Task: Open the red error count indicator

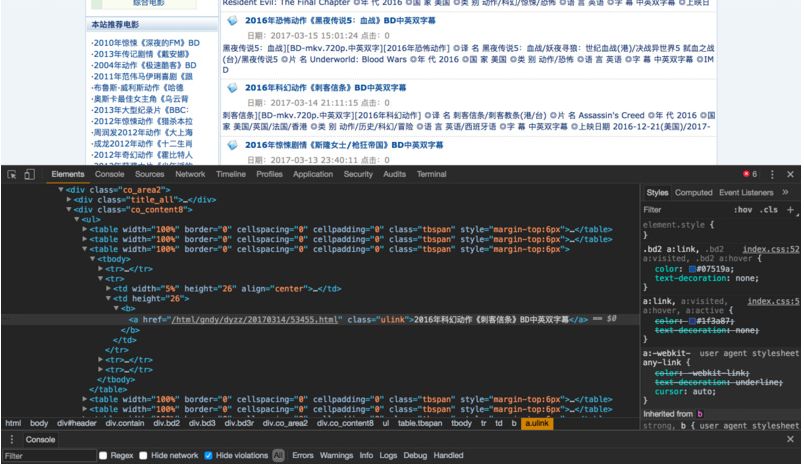Action: point(750,174)
